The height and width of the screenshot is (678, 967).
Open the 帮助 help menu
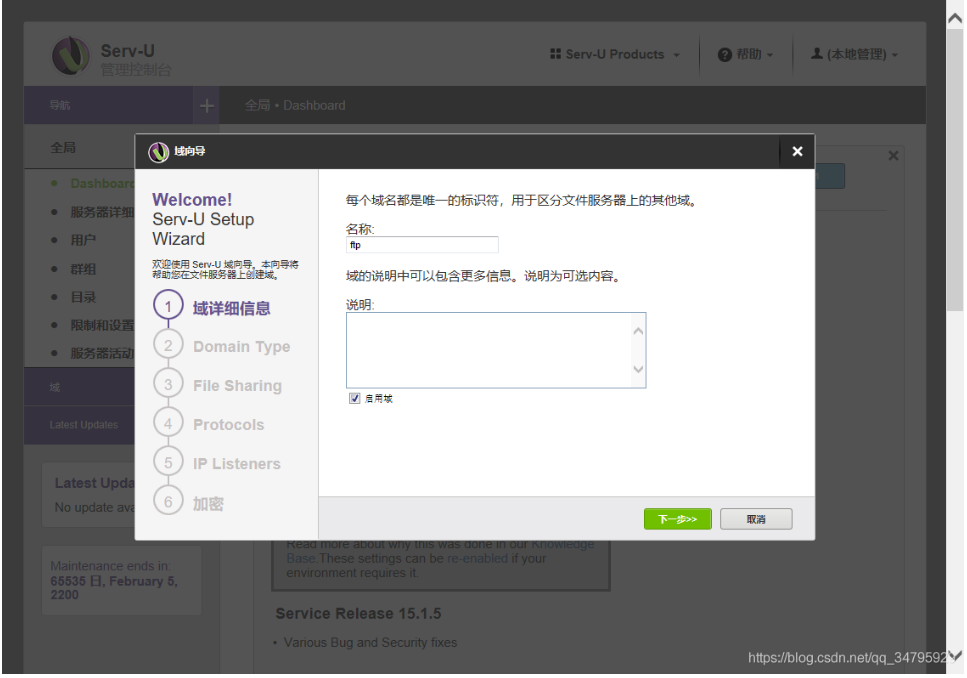pos(746,54)
